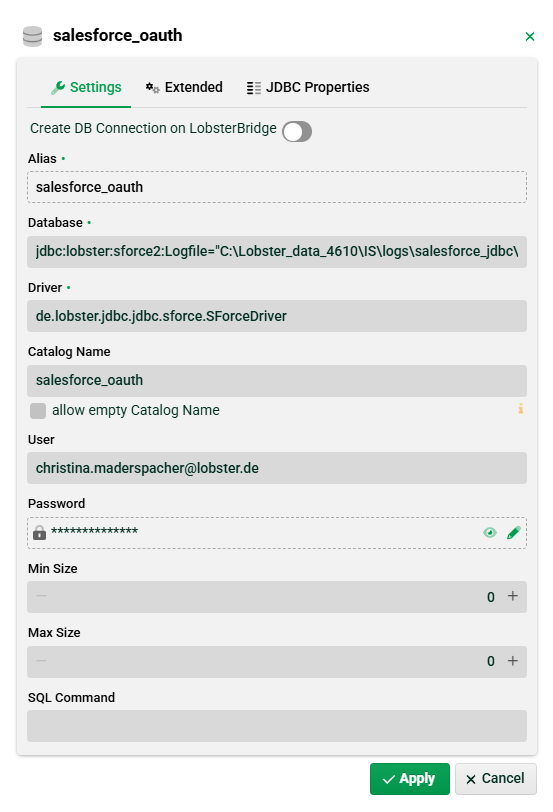This screenshot has height=812, width=553.
Task: Increase Min Size with plus icon
Action: 513,596
